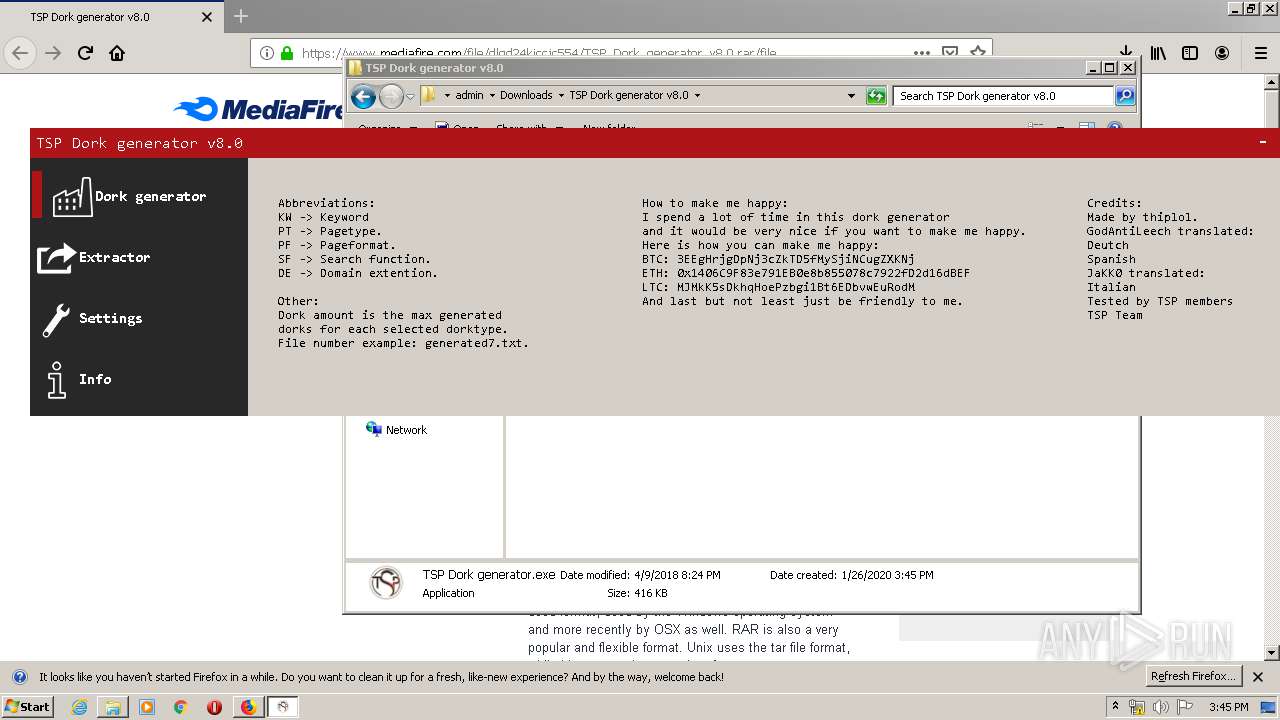Click the factory icon beside Dork generator
This screenshot has width=1280, height=720.
71,198
